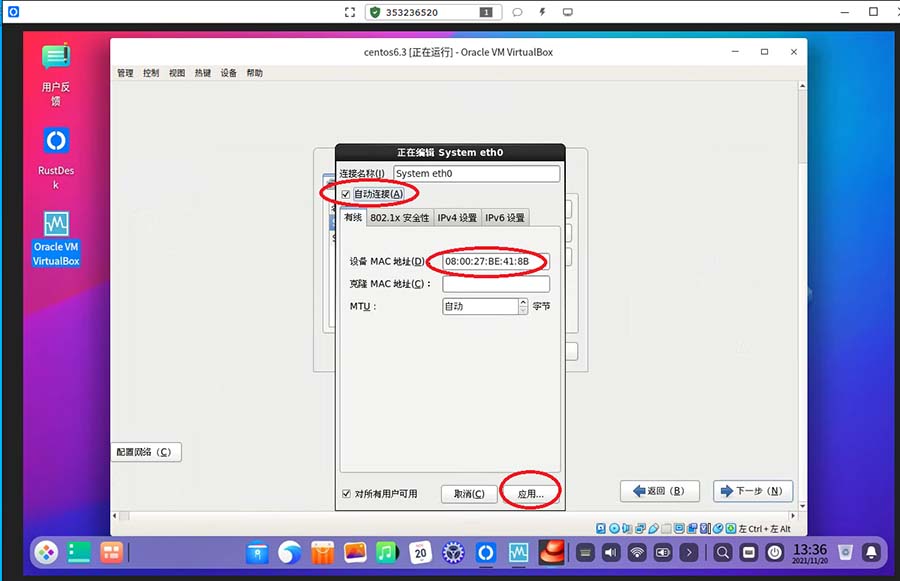This screenshot has height=581, width=900.
Task: Click the VirtualBox hard disk activity icon
Action: coord(600,529)
